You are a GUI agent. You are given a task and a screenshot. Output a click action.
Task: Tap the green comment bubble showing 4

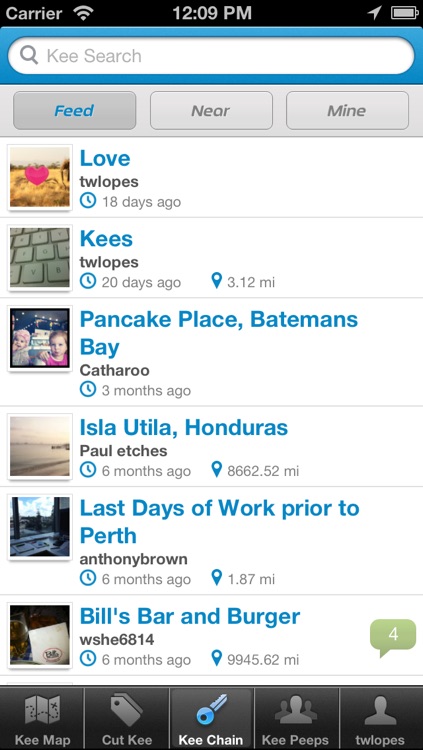(x=393, y=638)
